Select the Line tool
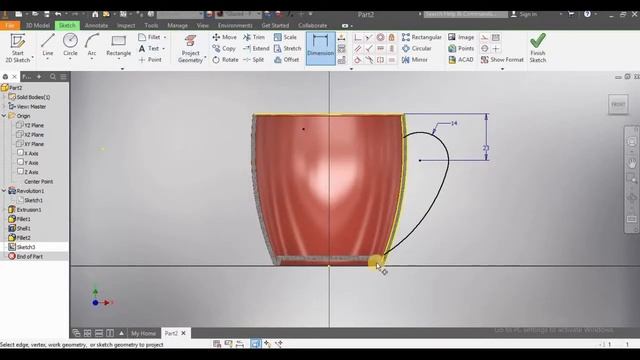The width and height of the screenshot is (640, 360). pos(47,45)
